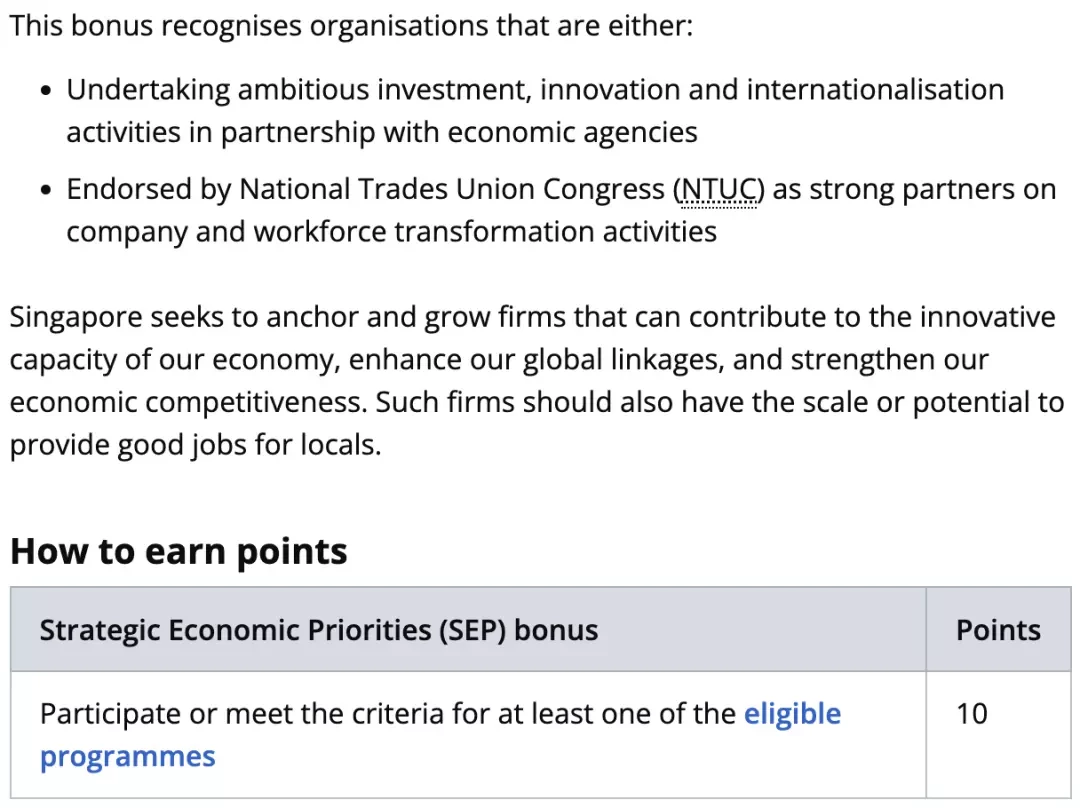The width and height of the screenshot is (1080, 808).
Task: Click 'company and workforce transformation activities' text
Action: click(x=391, y=232)
